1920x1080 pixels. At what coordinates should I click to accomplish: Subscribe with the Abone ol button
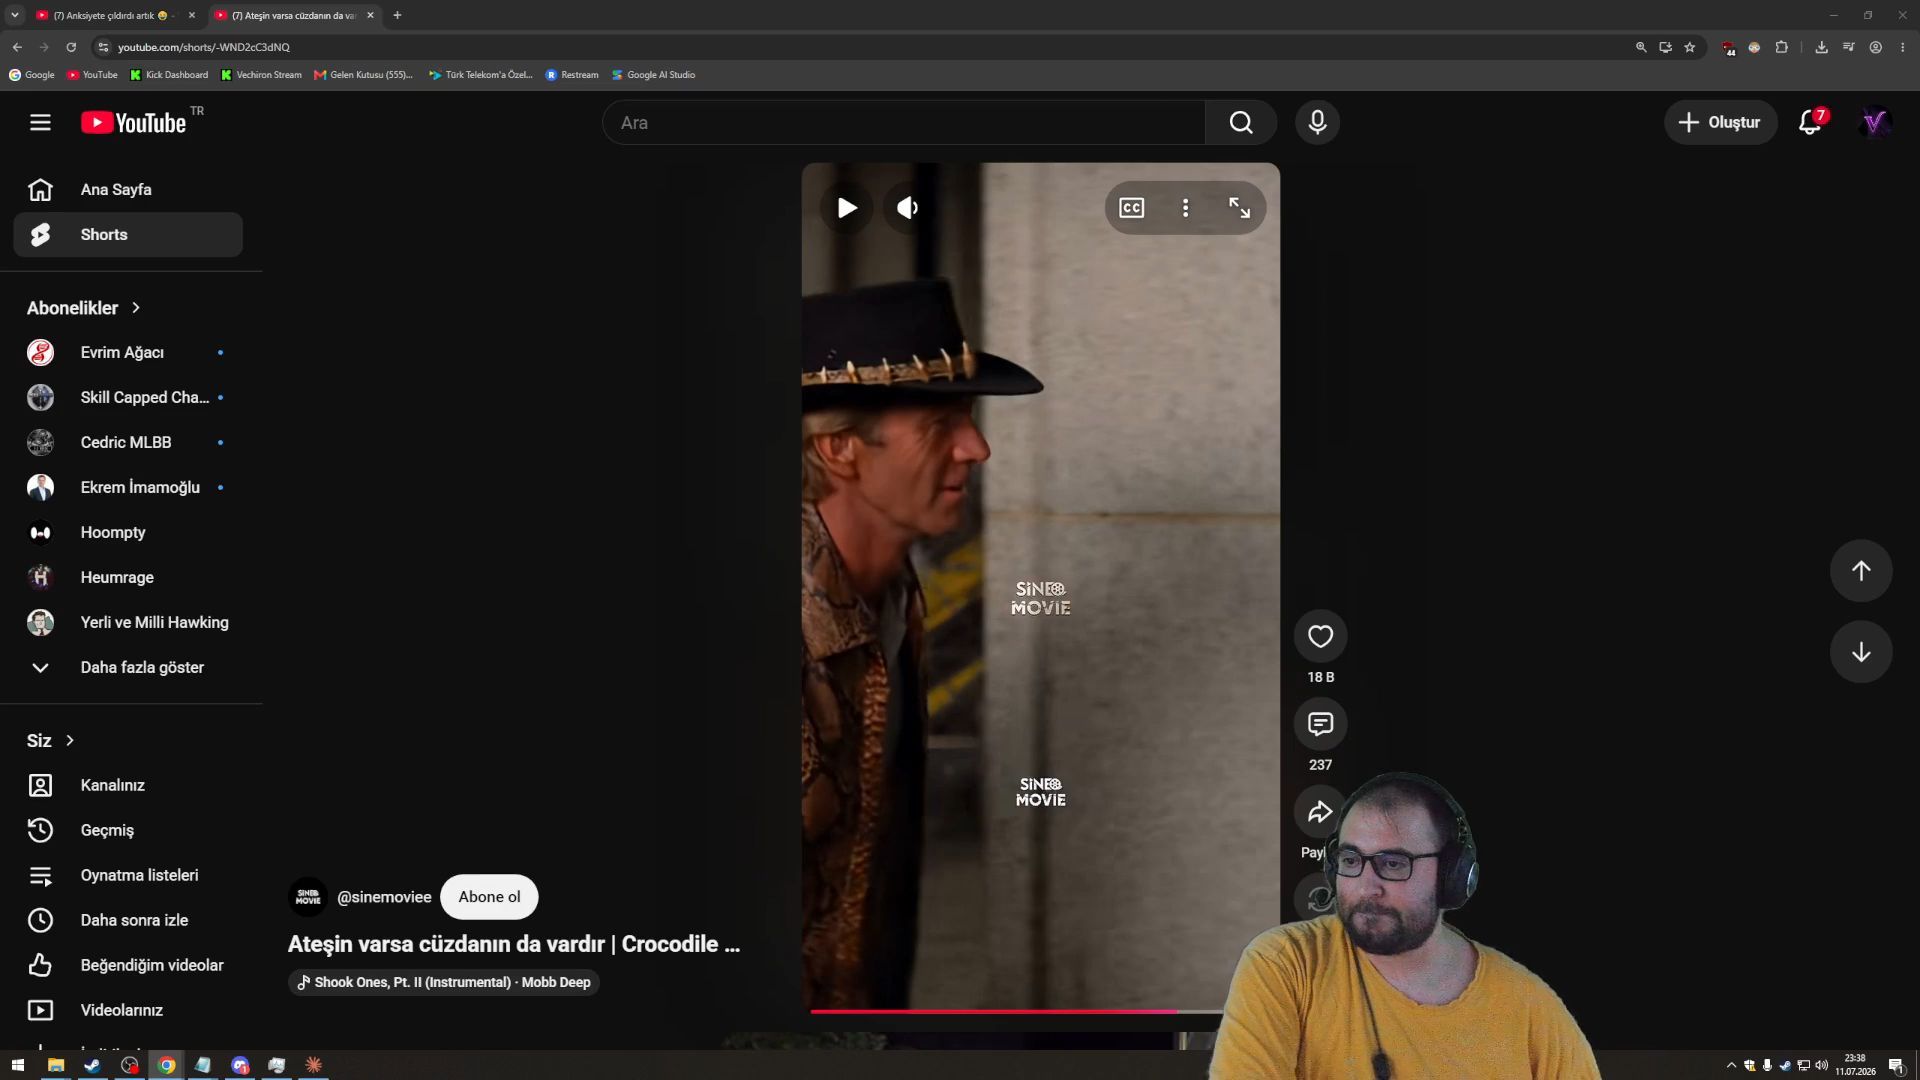tap(489, 897)
